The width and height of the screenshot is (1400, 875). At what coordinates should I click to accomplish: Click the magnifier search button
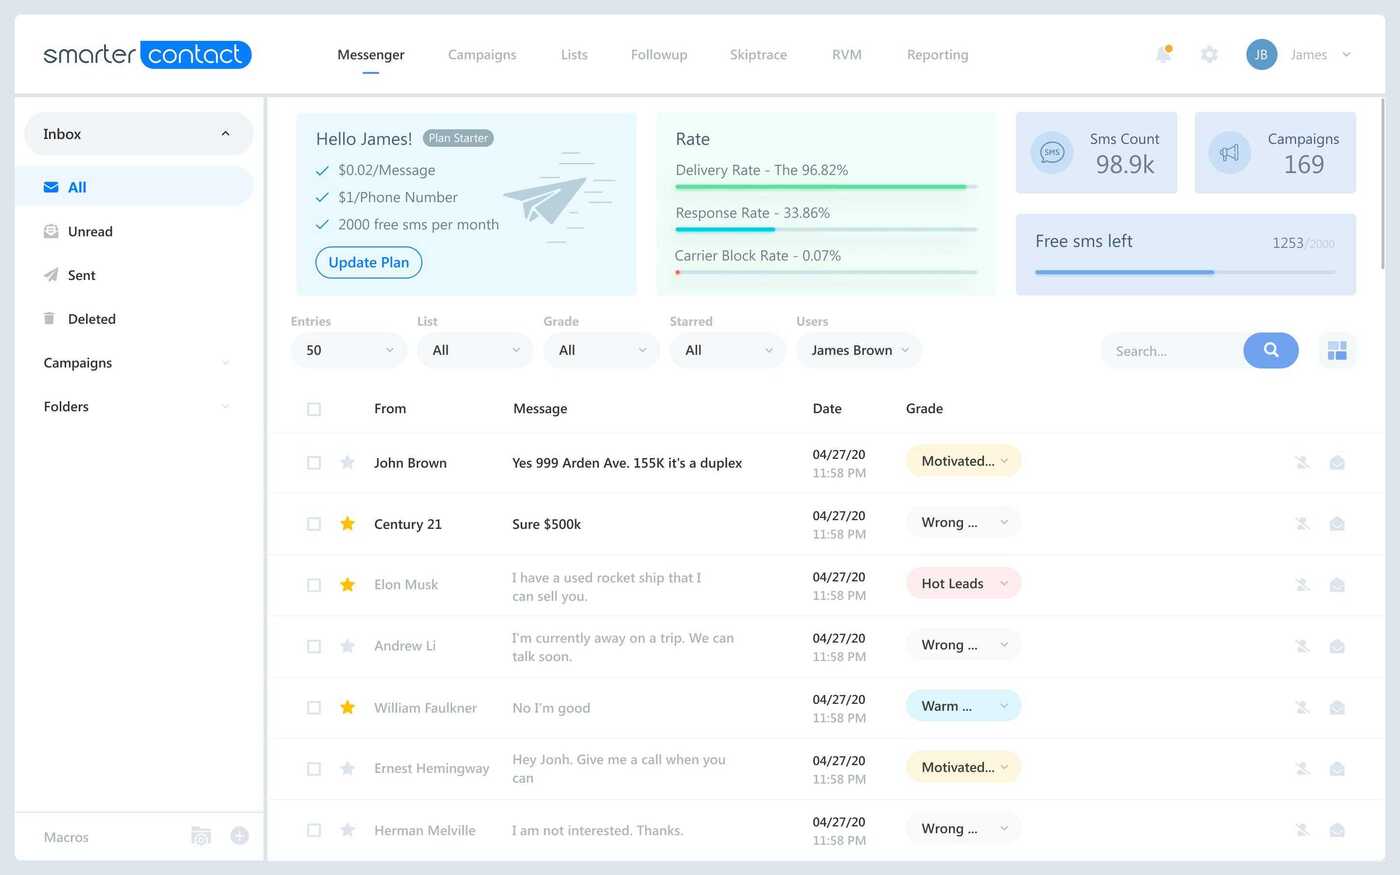click(x=1271, y=350)
